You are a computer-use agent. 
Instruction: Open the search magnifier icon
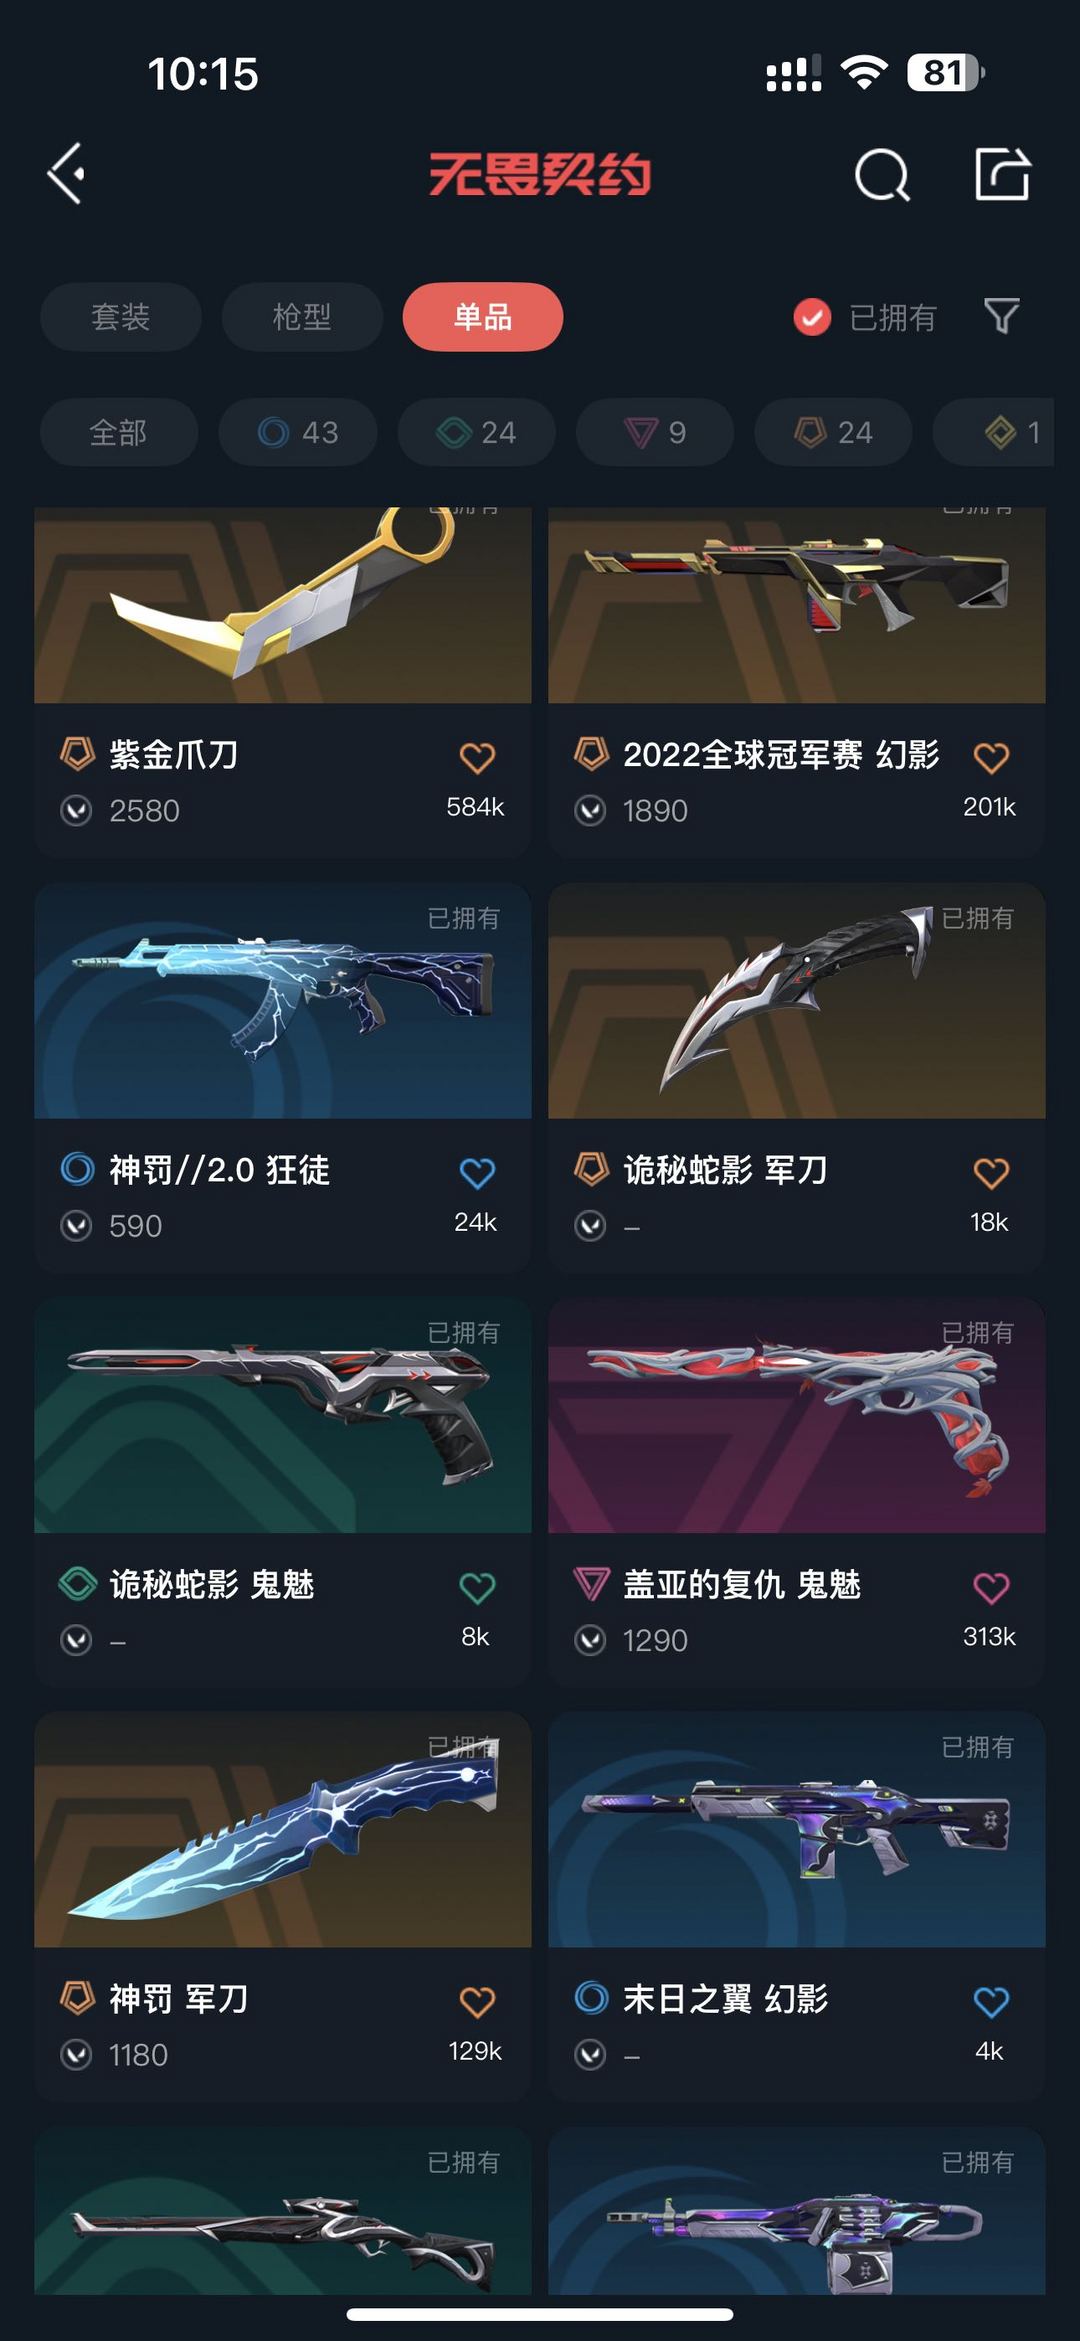coord(882,176)
